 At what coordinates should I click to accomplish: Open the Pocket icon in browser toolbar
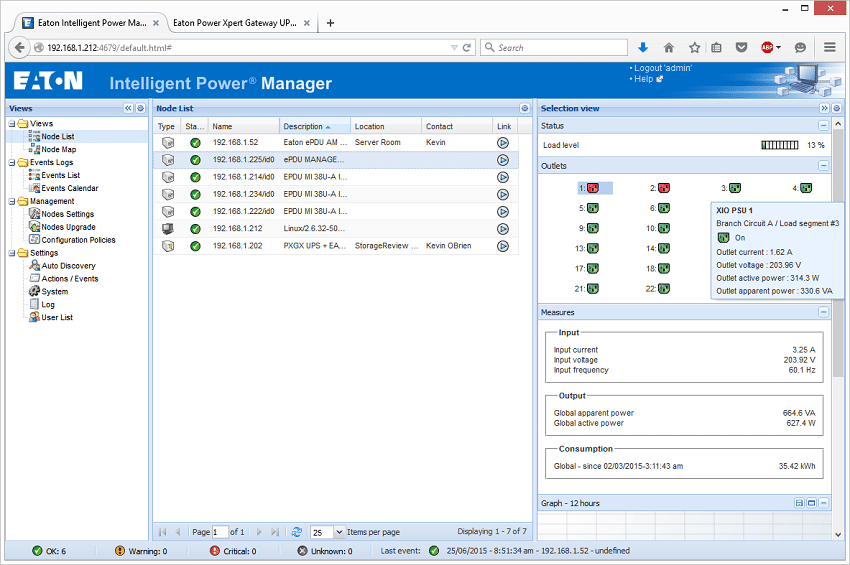coord(742,48)
